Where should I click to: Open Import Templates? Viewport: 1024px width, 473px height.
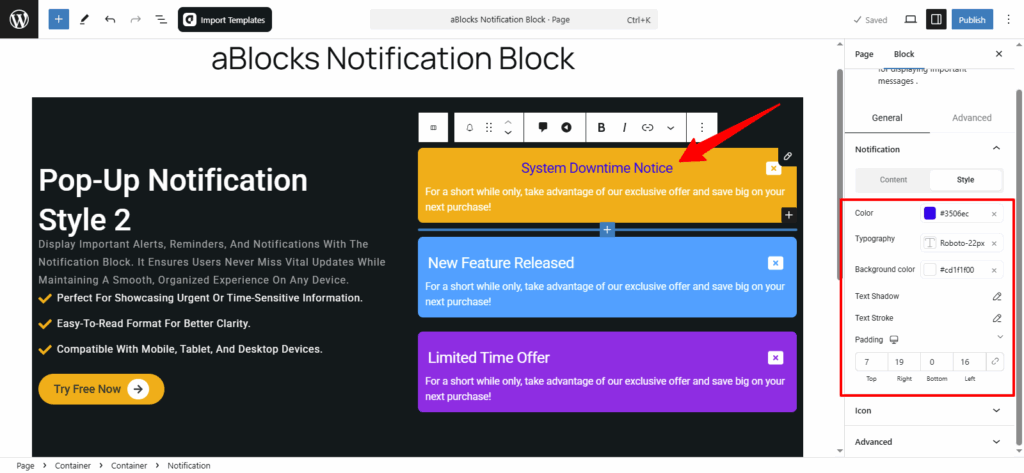225,20
